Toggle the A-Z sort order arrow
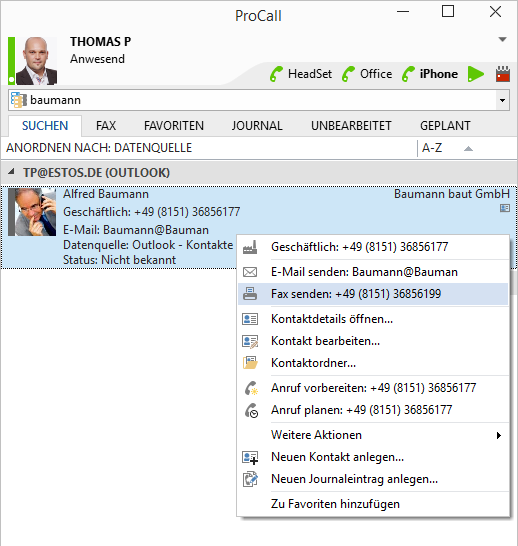Image resolution: width=518 pixels, height=546 pixels. click(x=468, y=149)
